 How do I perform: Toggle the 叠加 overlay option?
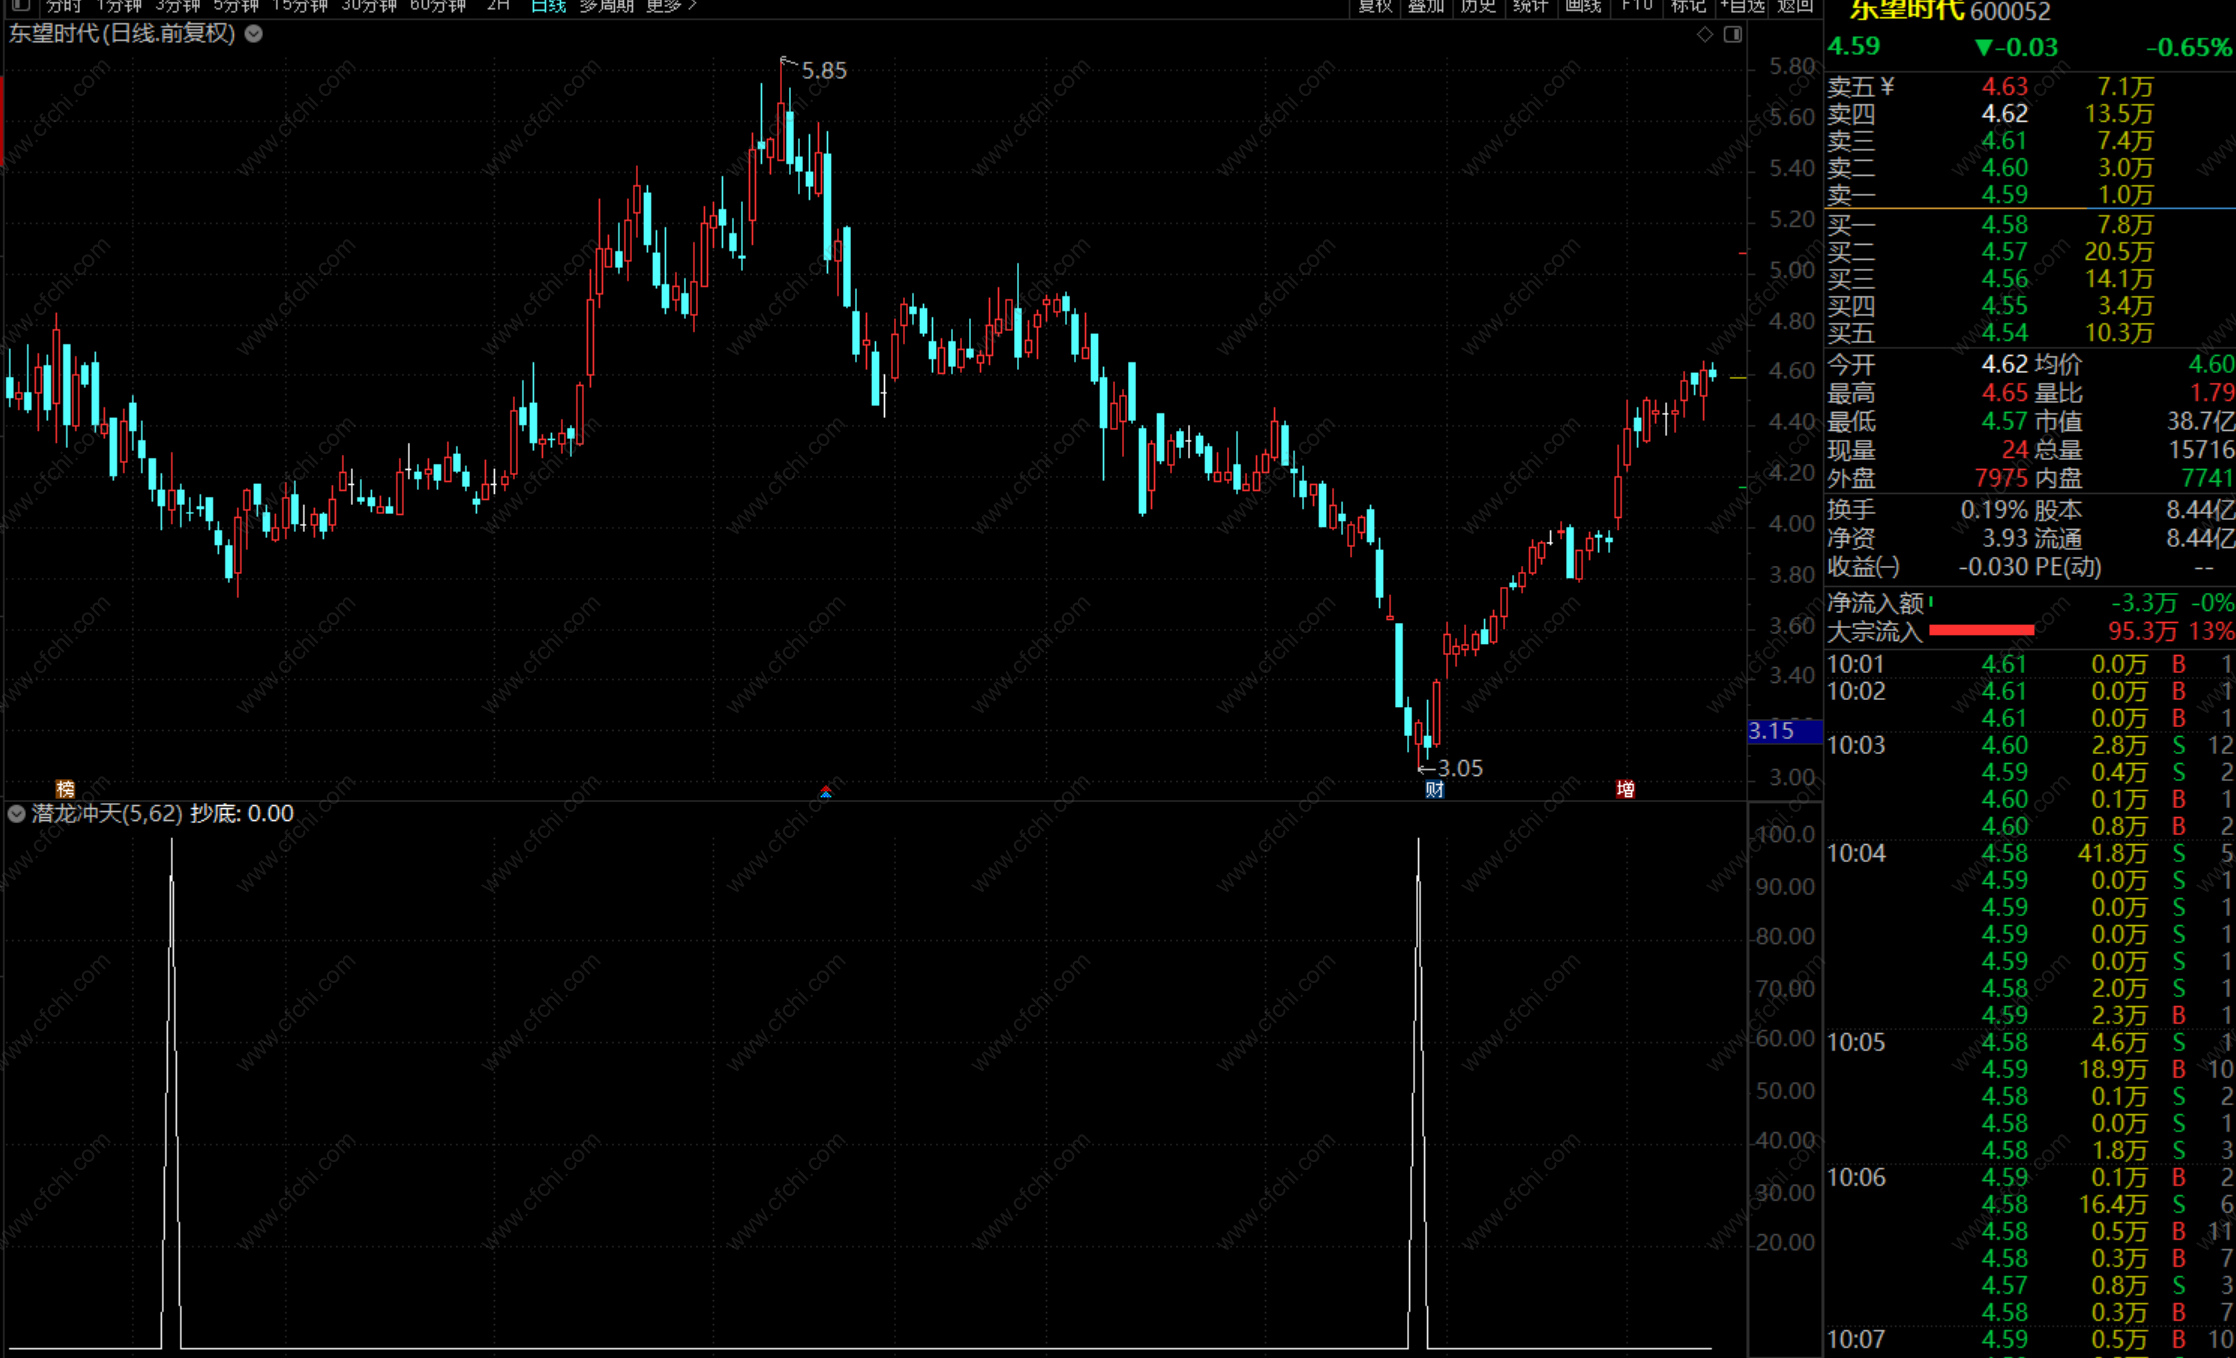[x=1426, y=5]
